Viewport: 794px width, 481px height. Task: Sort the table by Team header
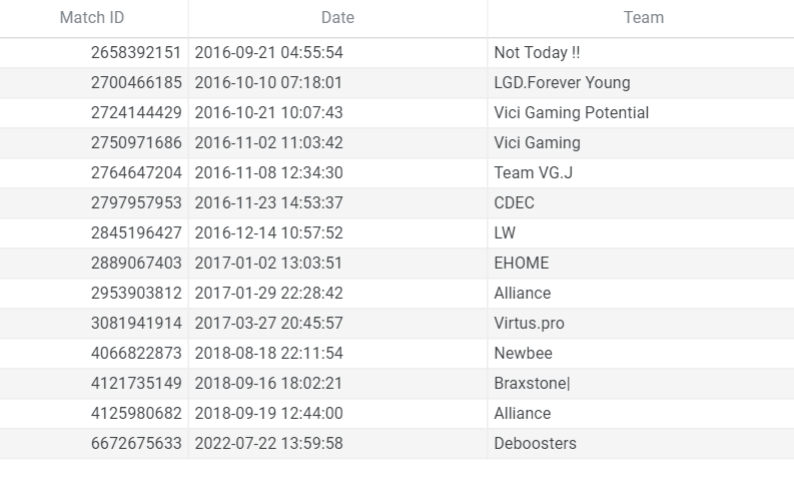[641, 18]
